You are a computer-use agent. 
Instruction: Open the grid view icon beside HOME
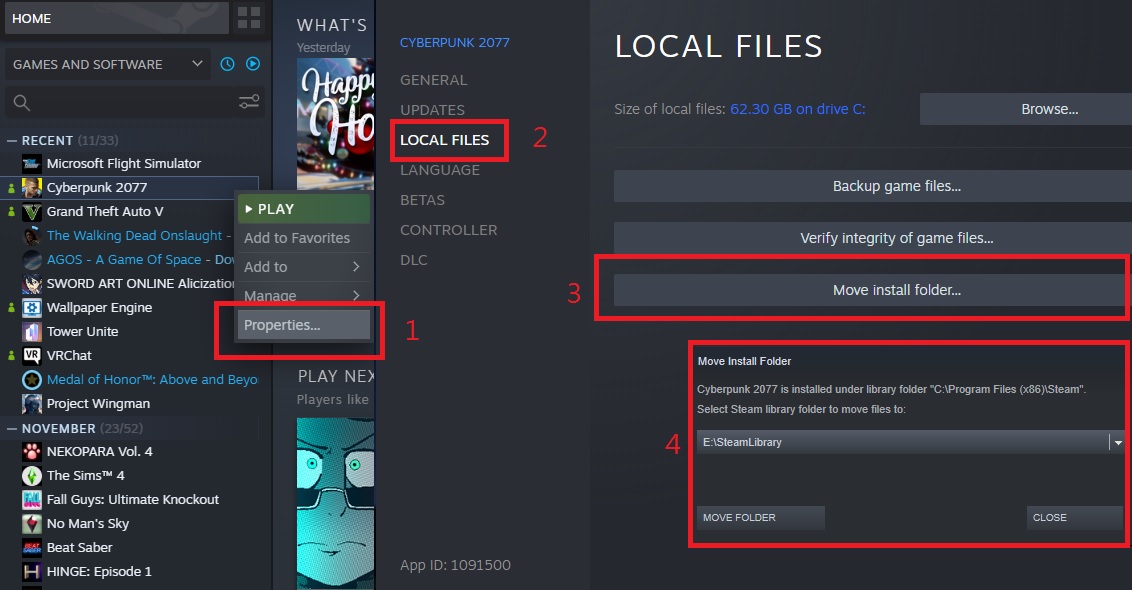tap(249, 18)
